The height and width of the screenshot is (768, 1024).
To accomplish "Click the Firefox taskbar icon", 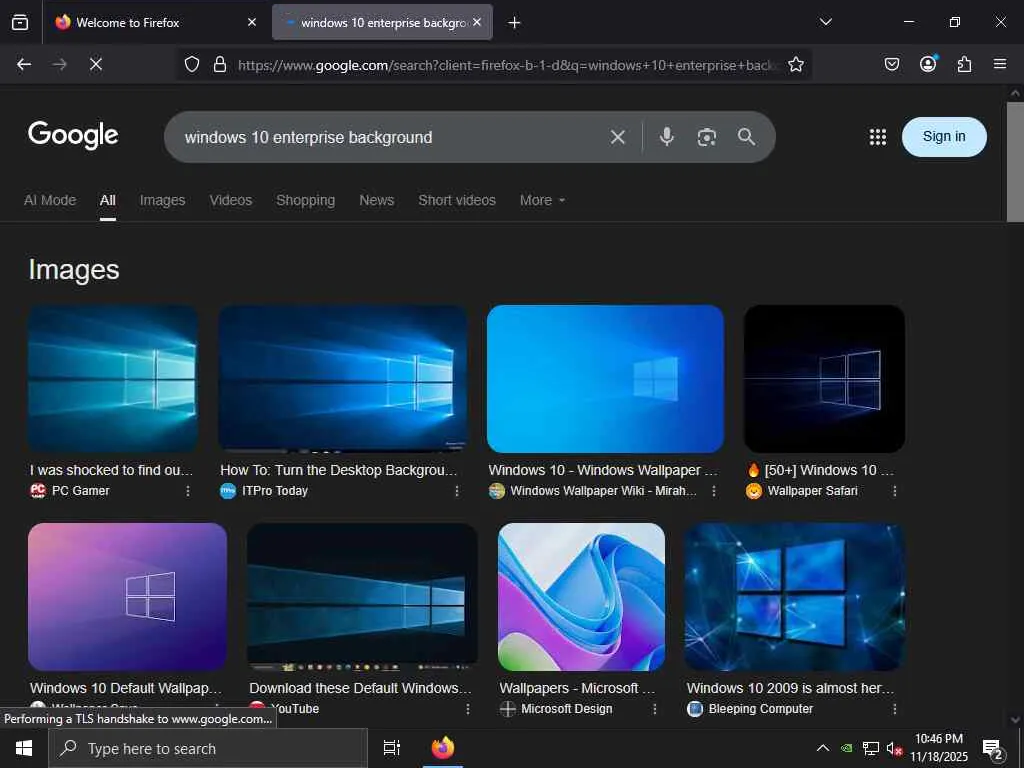I will pyautogui.click(x=443, y=748).
